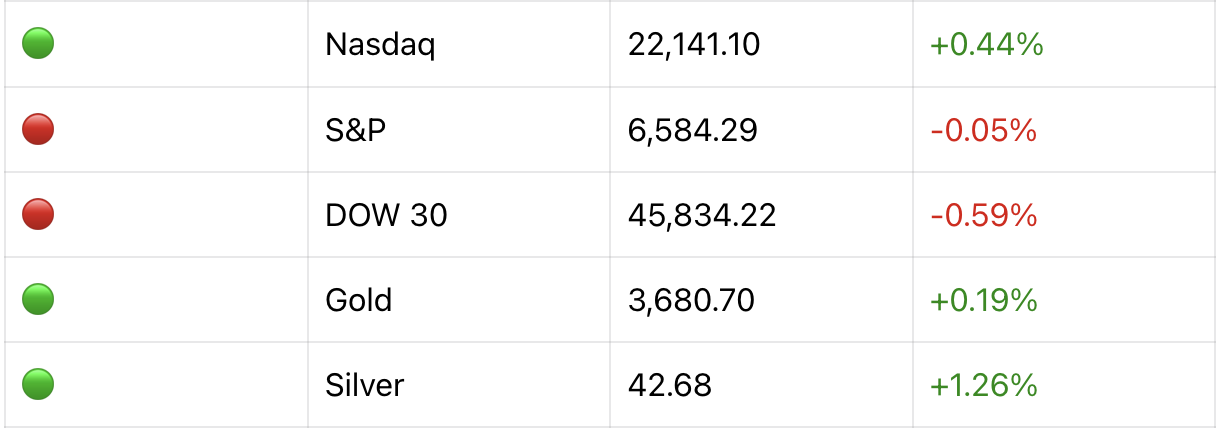Click the green circle beside Silver
1220x432 pixels.
click(x=38, y=384)
